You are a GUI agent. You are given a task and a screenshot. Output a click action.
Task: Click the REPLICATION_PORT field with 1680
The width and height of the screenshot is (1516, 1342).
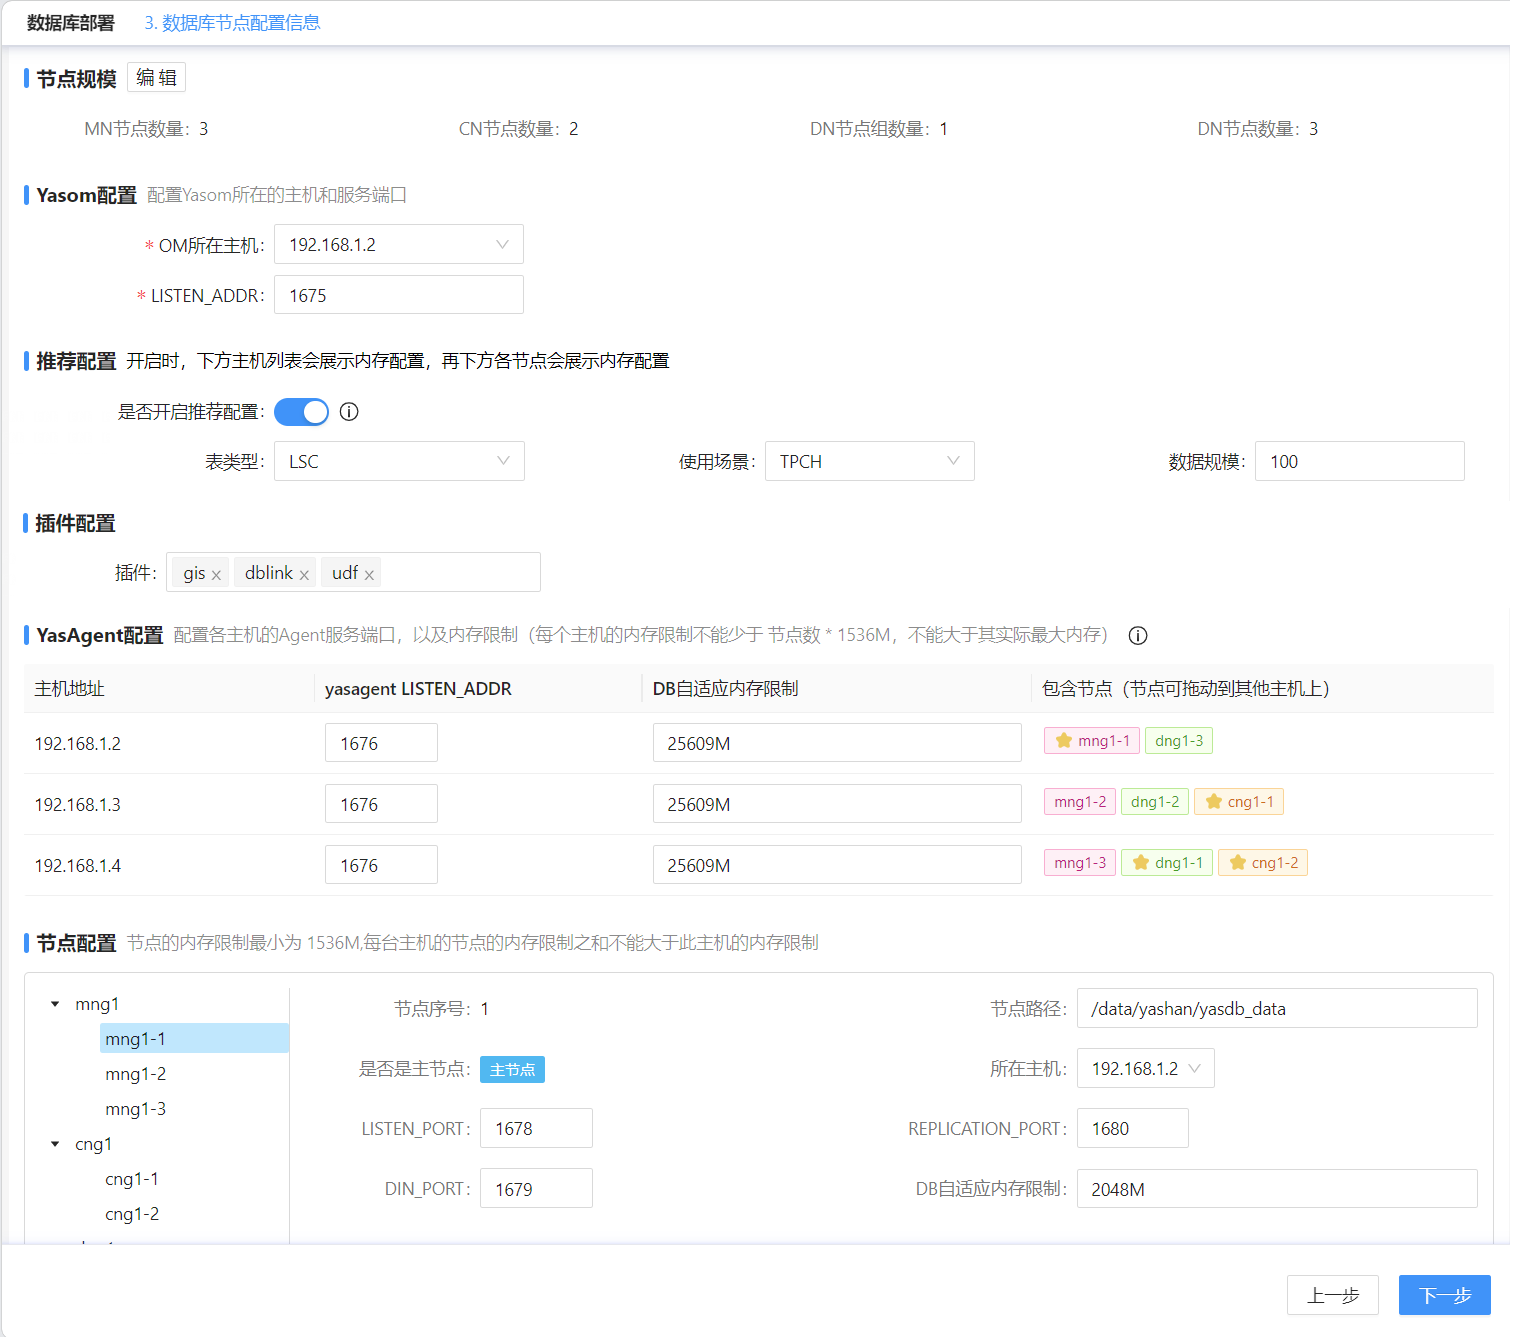coord(1133,1129)
